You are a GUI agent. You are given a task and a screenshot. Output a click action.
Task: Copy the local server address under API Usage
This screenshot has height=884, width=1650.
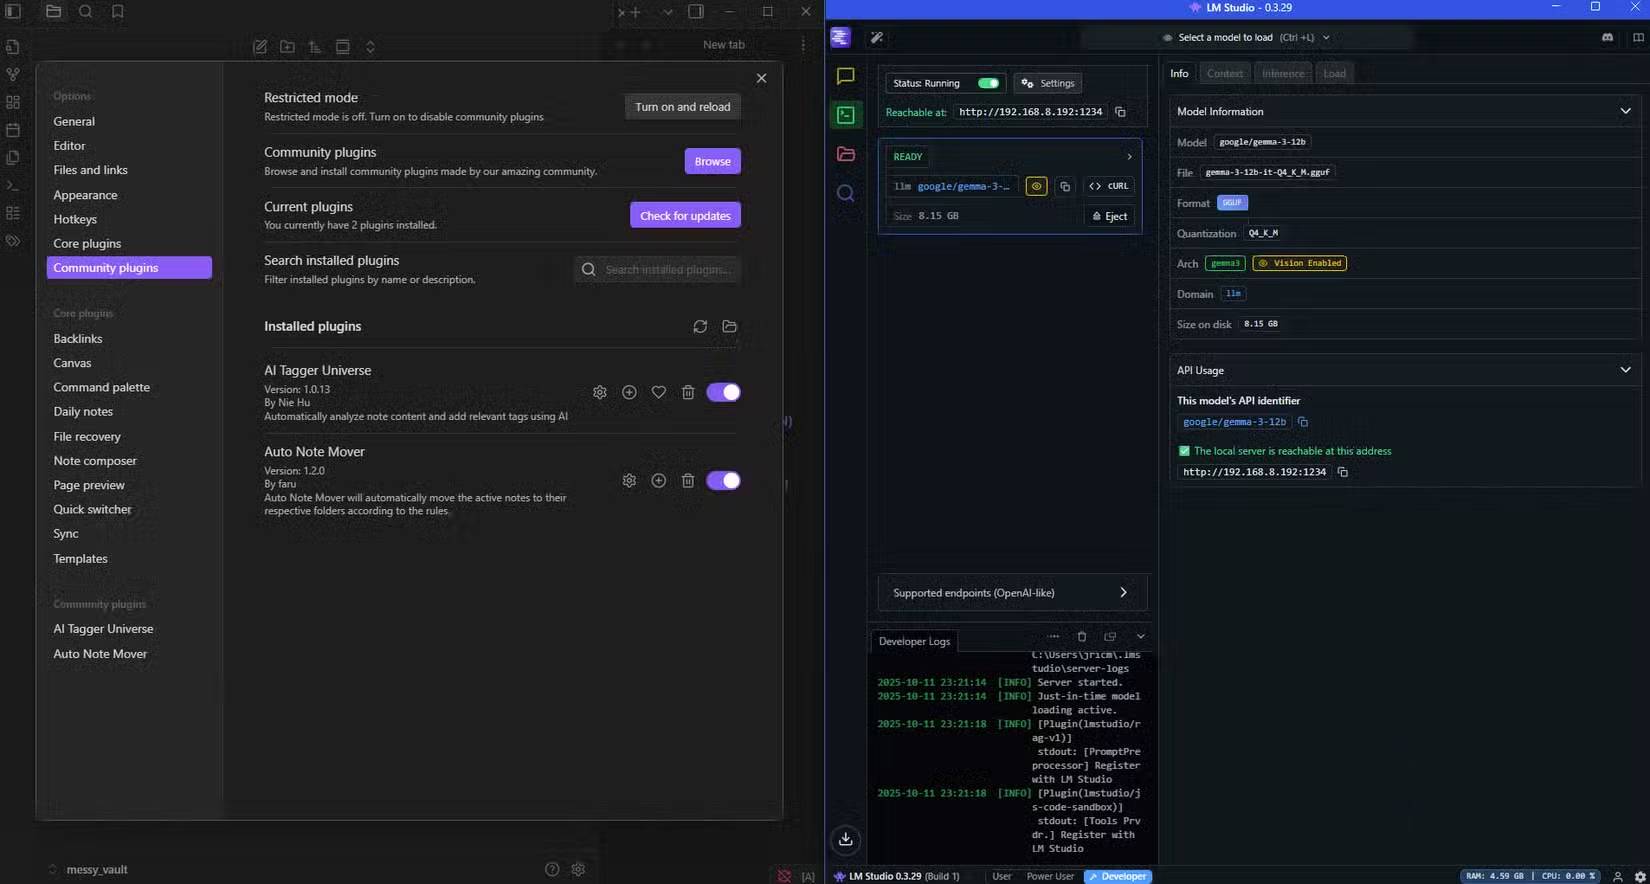1343,472
